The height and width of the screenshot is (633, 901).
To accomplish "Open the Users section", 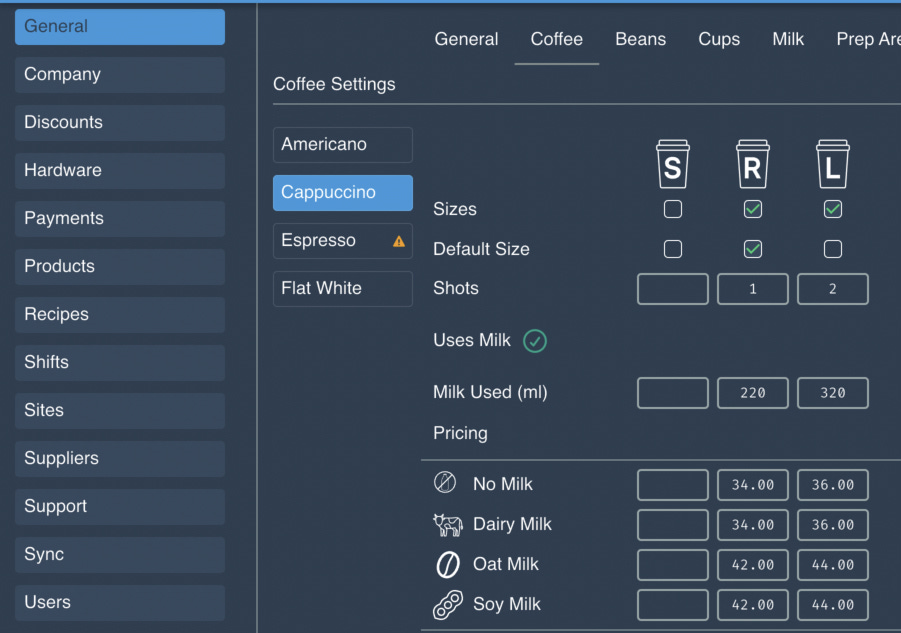I will click(120, 602).
